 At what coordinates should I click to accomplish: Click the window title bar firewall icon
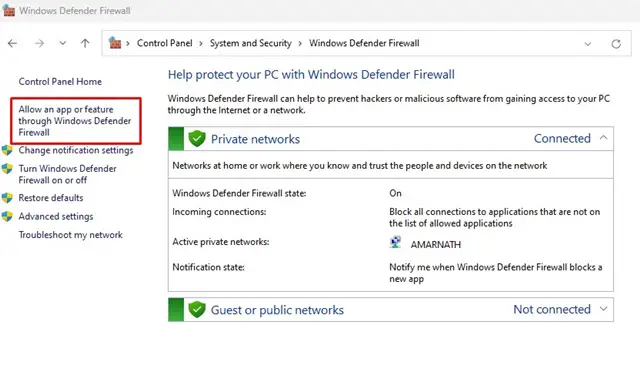tap(9, 10)
